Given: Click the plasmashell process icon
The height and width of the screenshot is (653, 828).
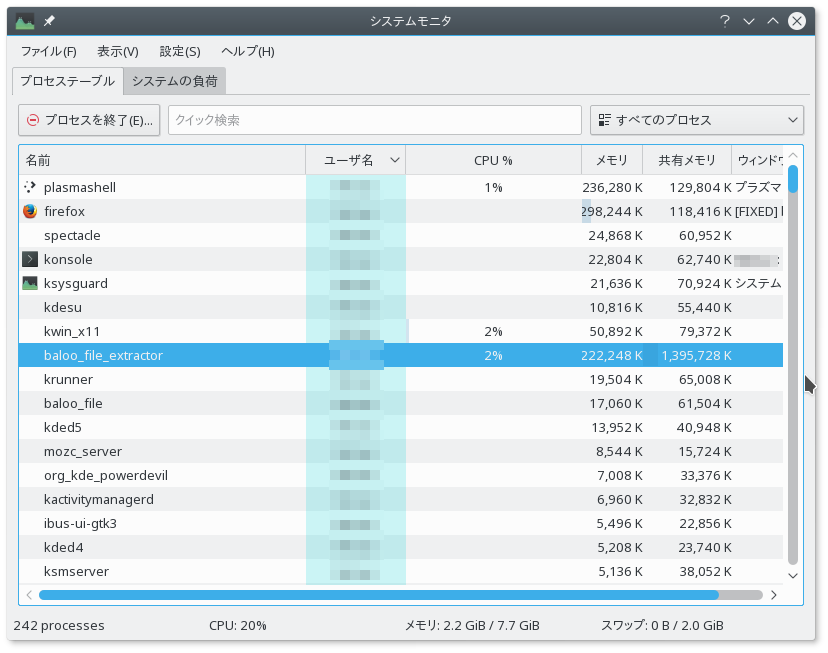Looking at the screenshot, I should point(30,187).
